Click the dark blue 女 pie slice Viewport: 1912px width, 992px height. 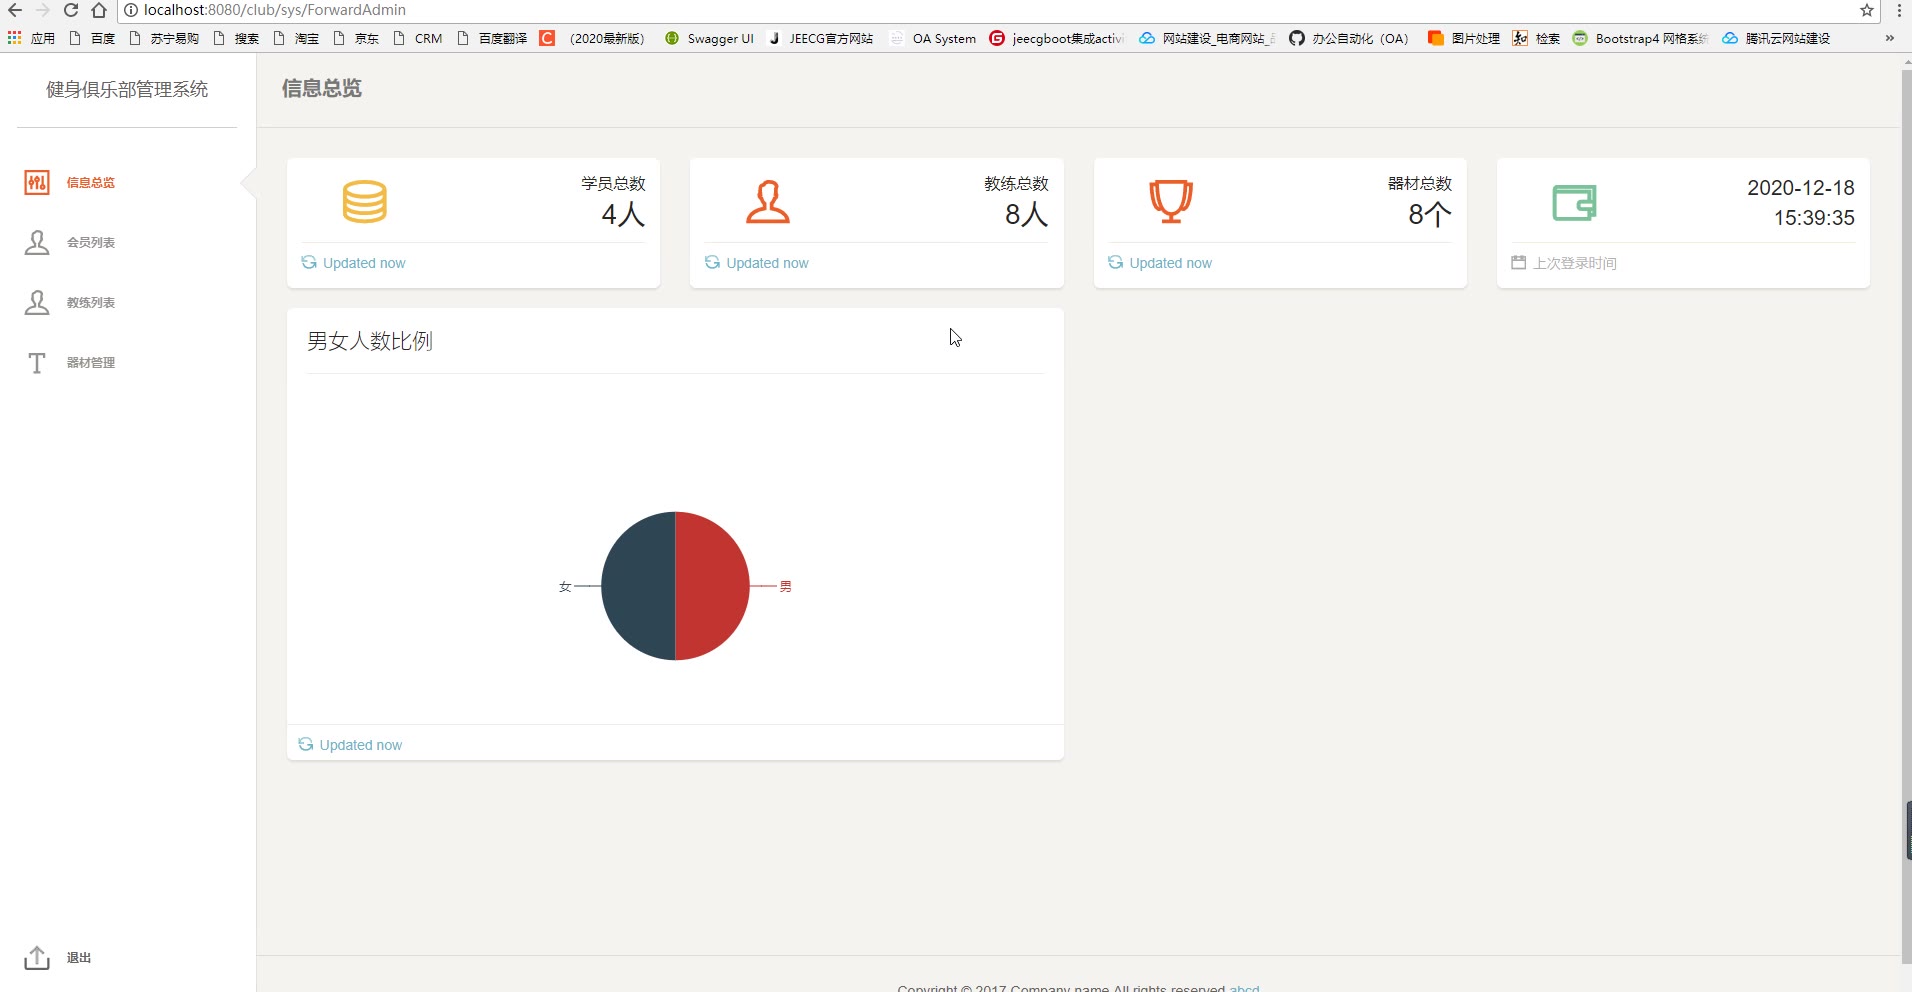click(638, 586)
